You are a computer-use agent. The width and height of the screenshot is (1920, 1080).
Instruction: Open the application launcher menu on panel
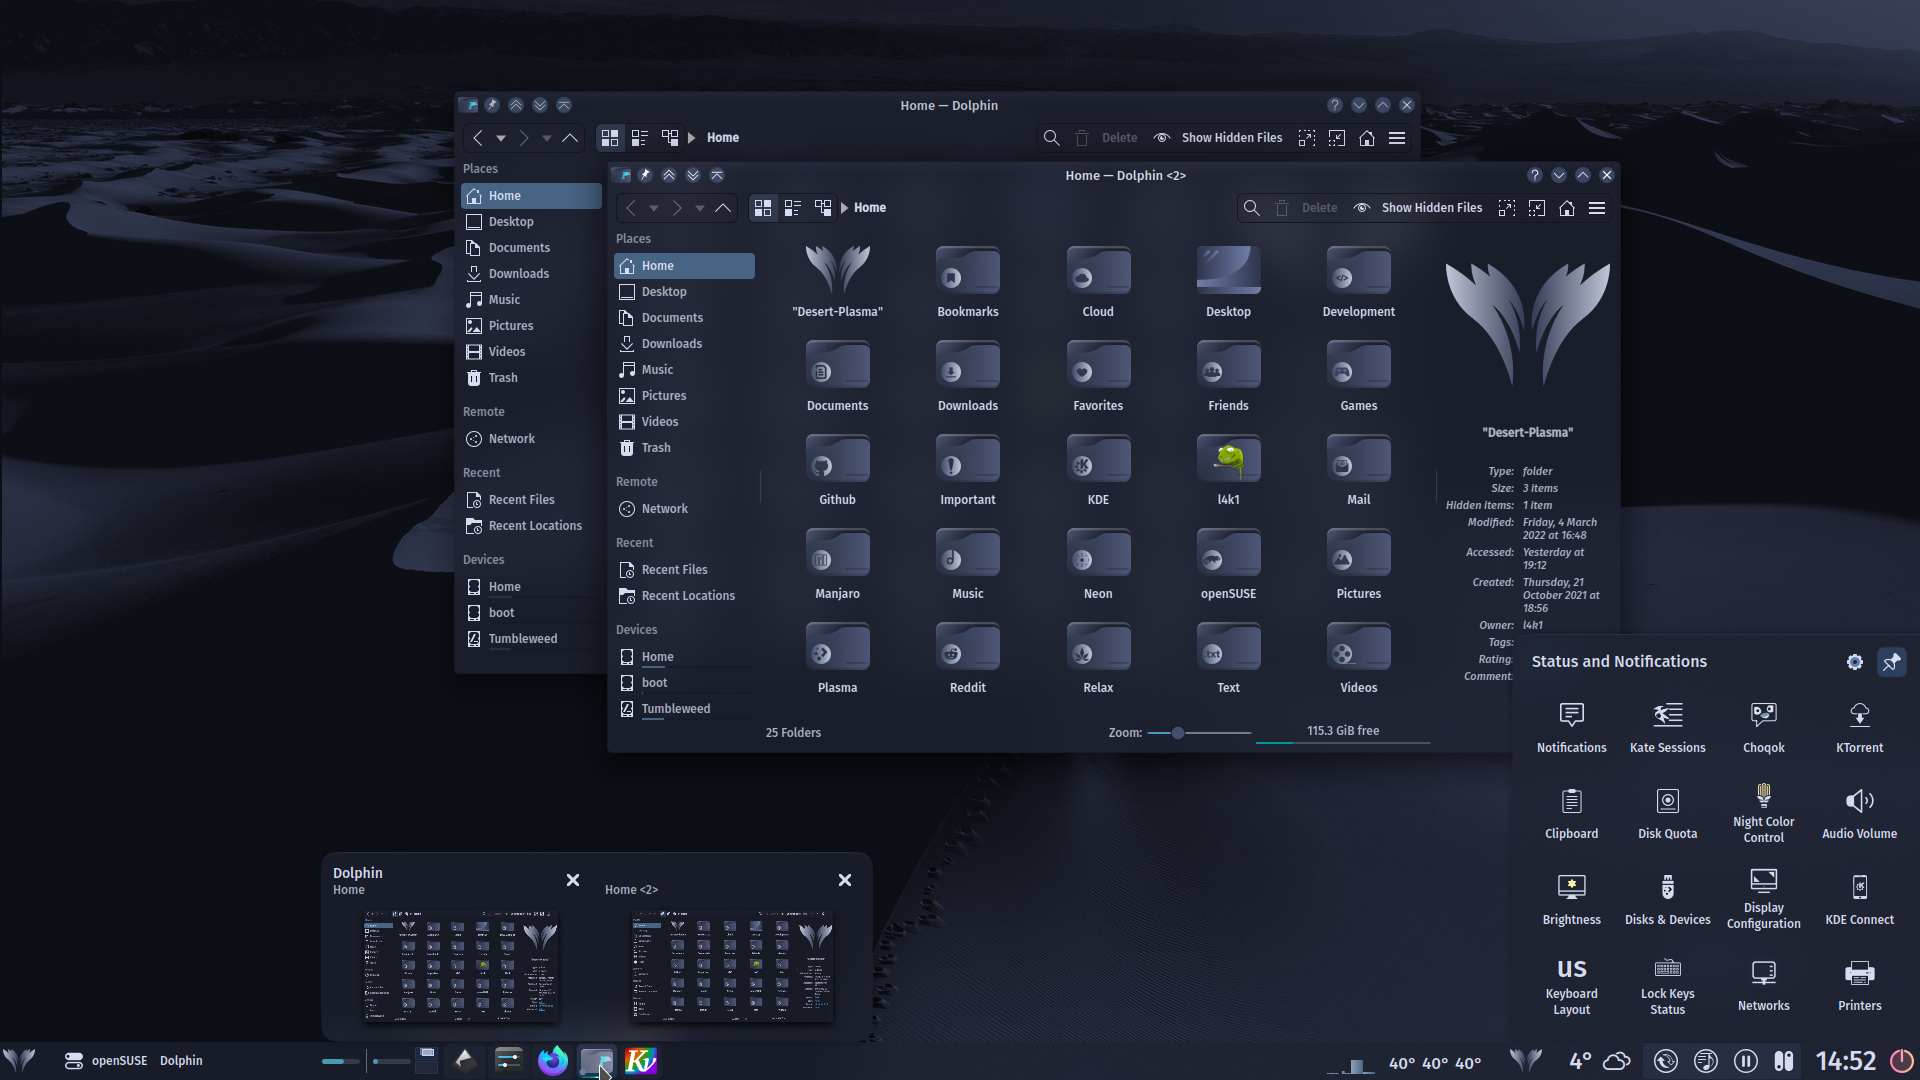click(19, 1060)
